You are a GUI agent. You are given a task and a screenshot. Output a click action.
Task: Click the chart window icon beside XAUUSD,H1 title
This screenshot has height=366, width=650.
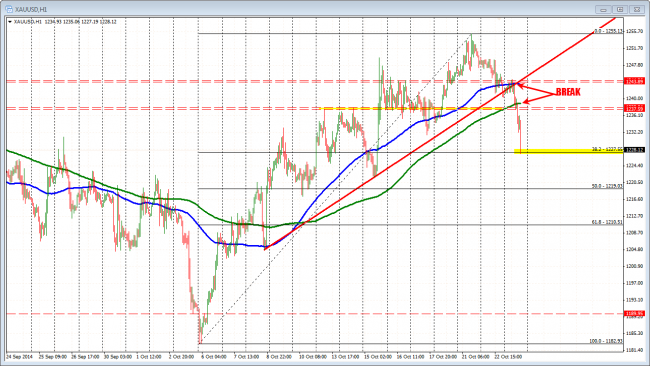(x=8, y=9)
